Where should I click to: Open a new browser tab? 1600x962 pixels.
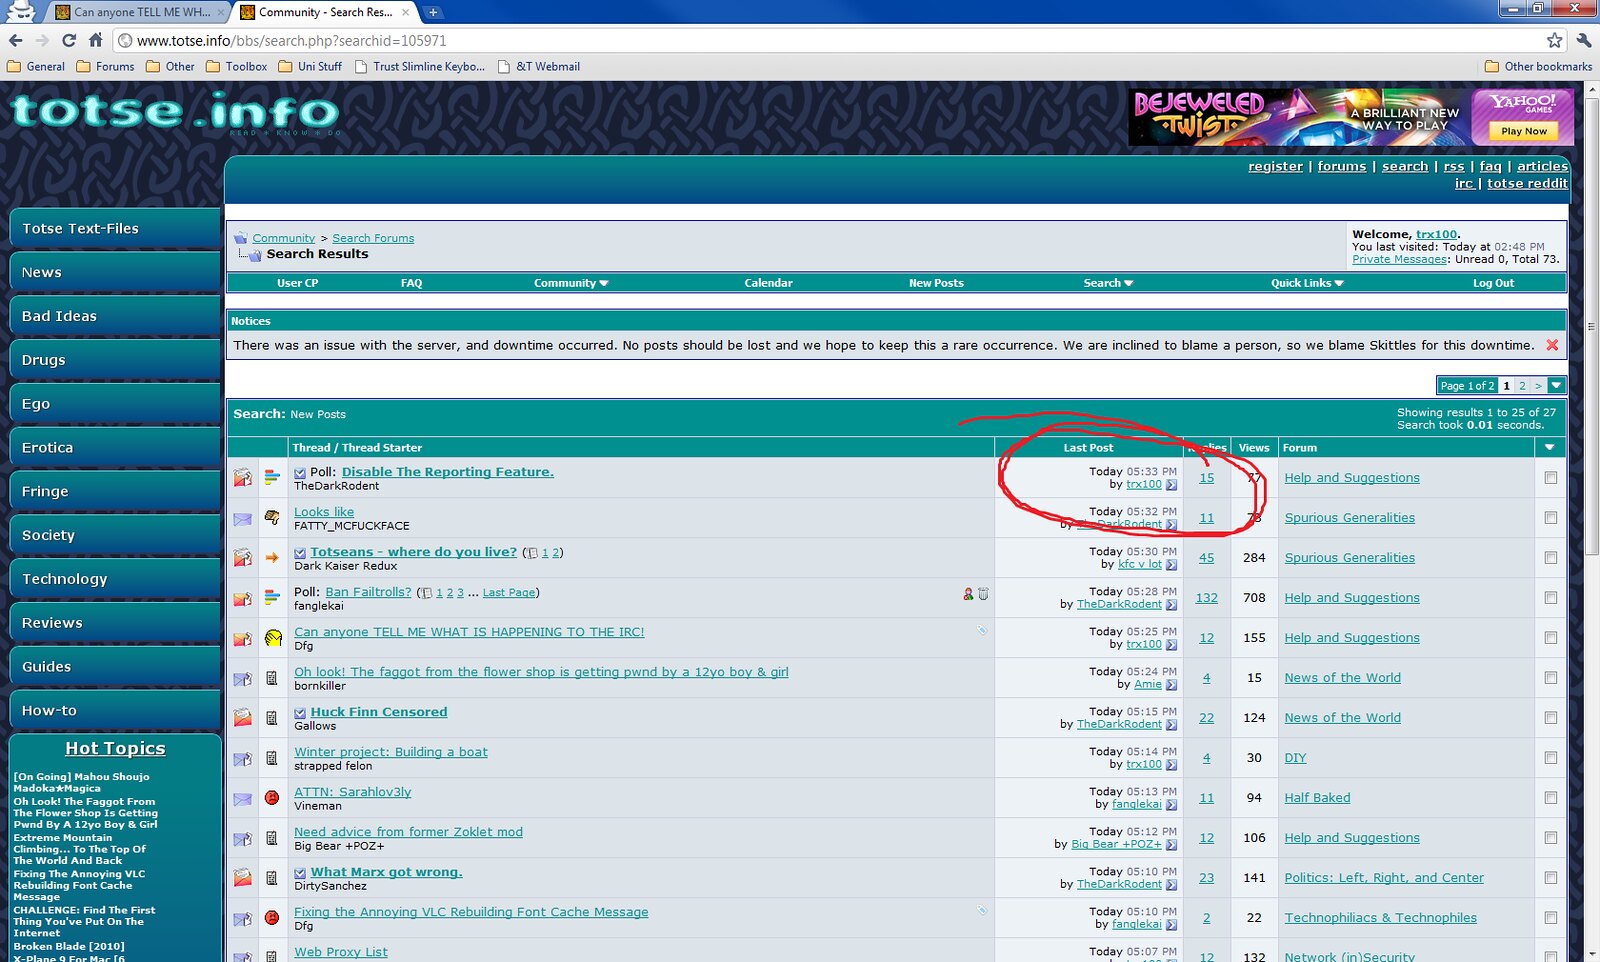[x=433, y=12]
